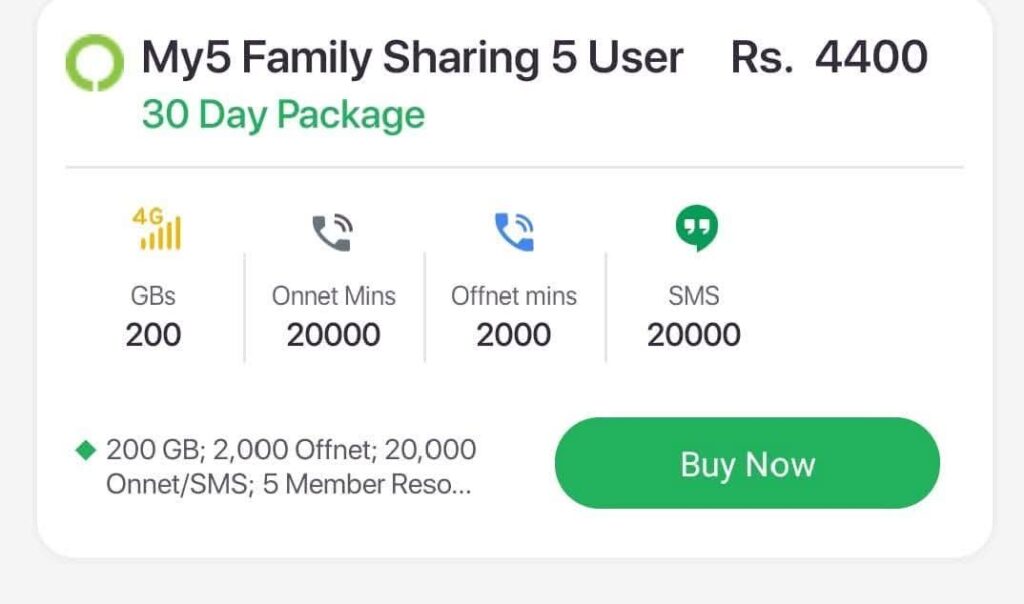Click the Onnet Mins label

click(x=334, y=296)
